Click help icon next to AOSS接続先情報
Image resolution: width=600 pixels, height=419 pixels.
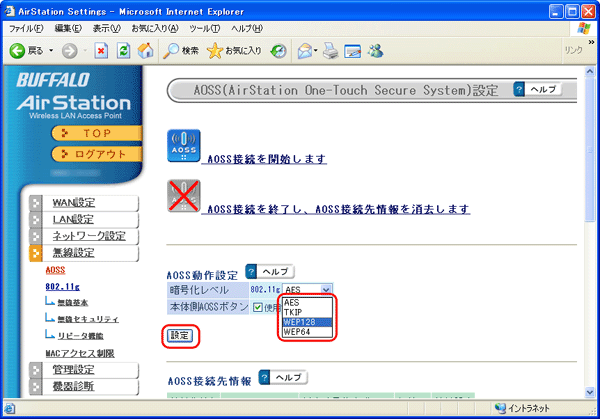(264, 377)
